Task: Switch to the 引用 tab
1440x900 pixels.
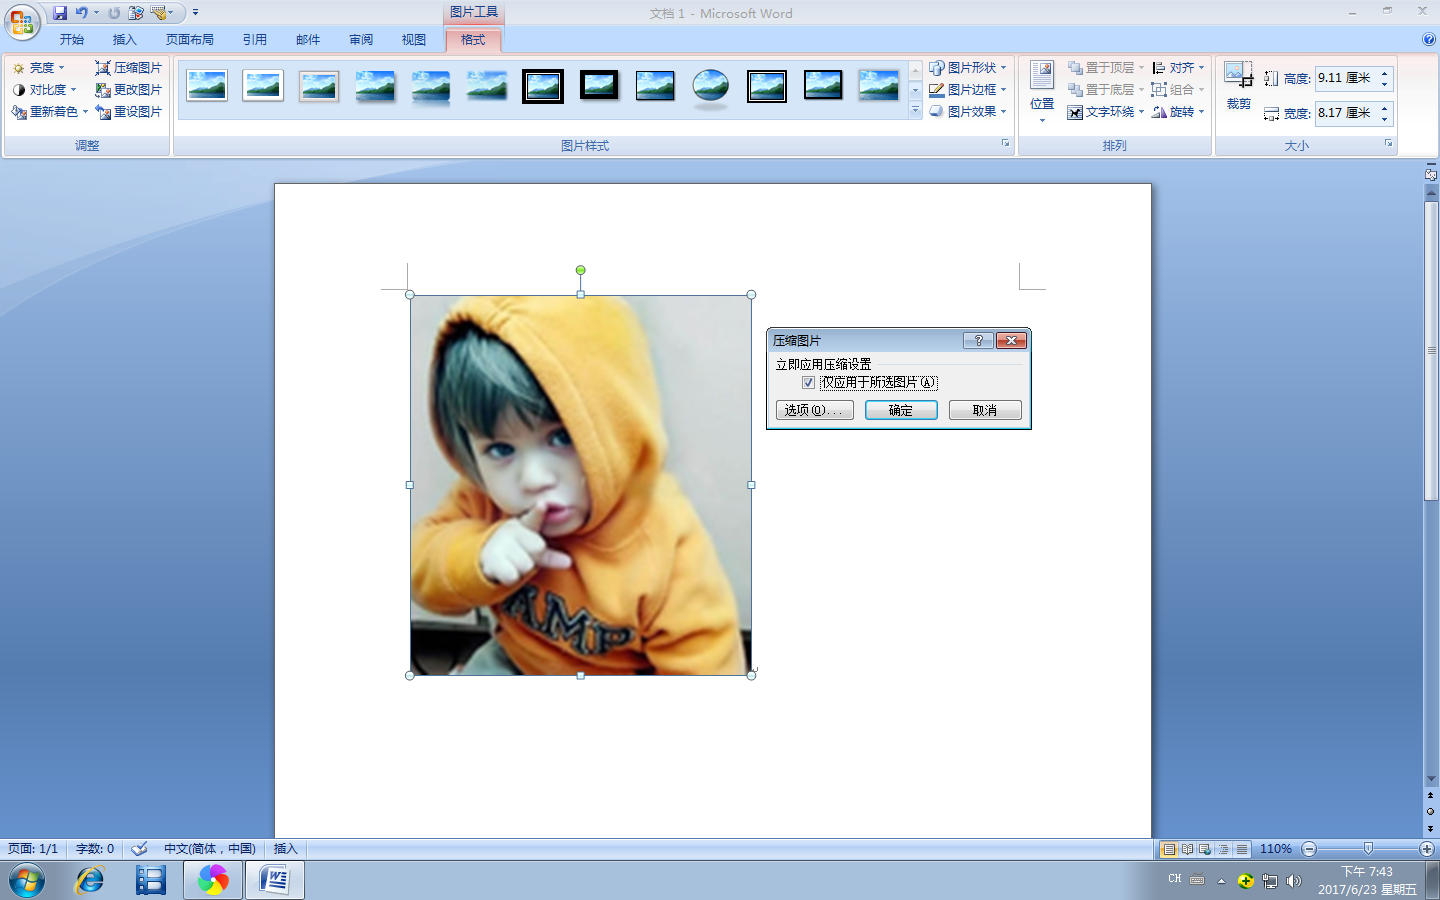Action: point(255,40)
